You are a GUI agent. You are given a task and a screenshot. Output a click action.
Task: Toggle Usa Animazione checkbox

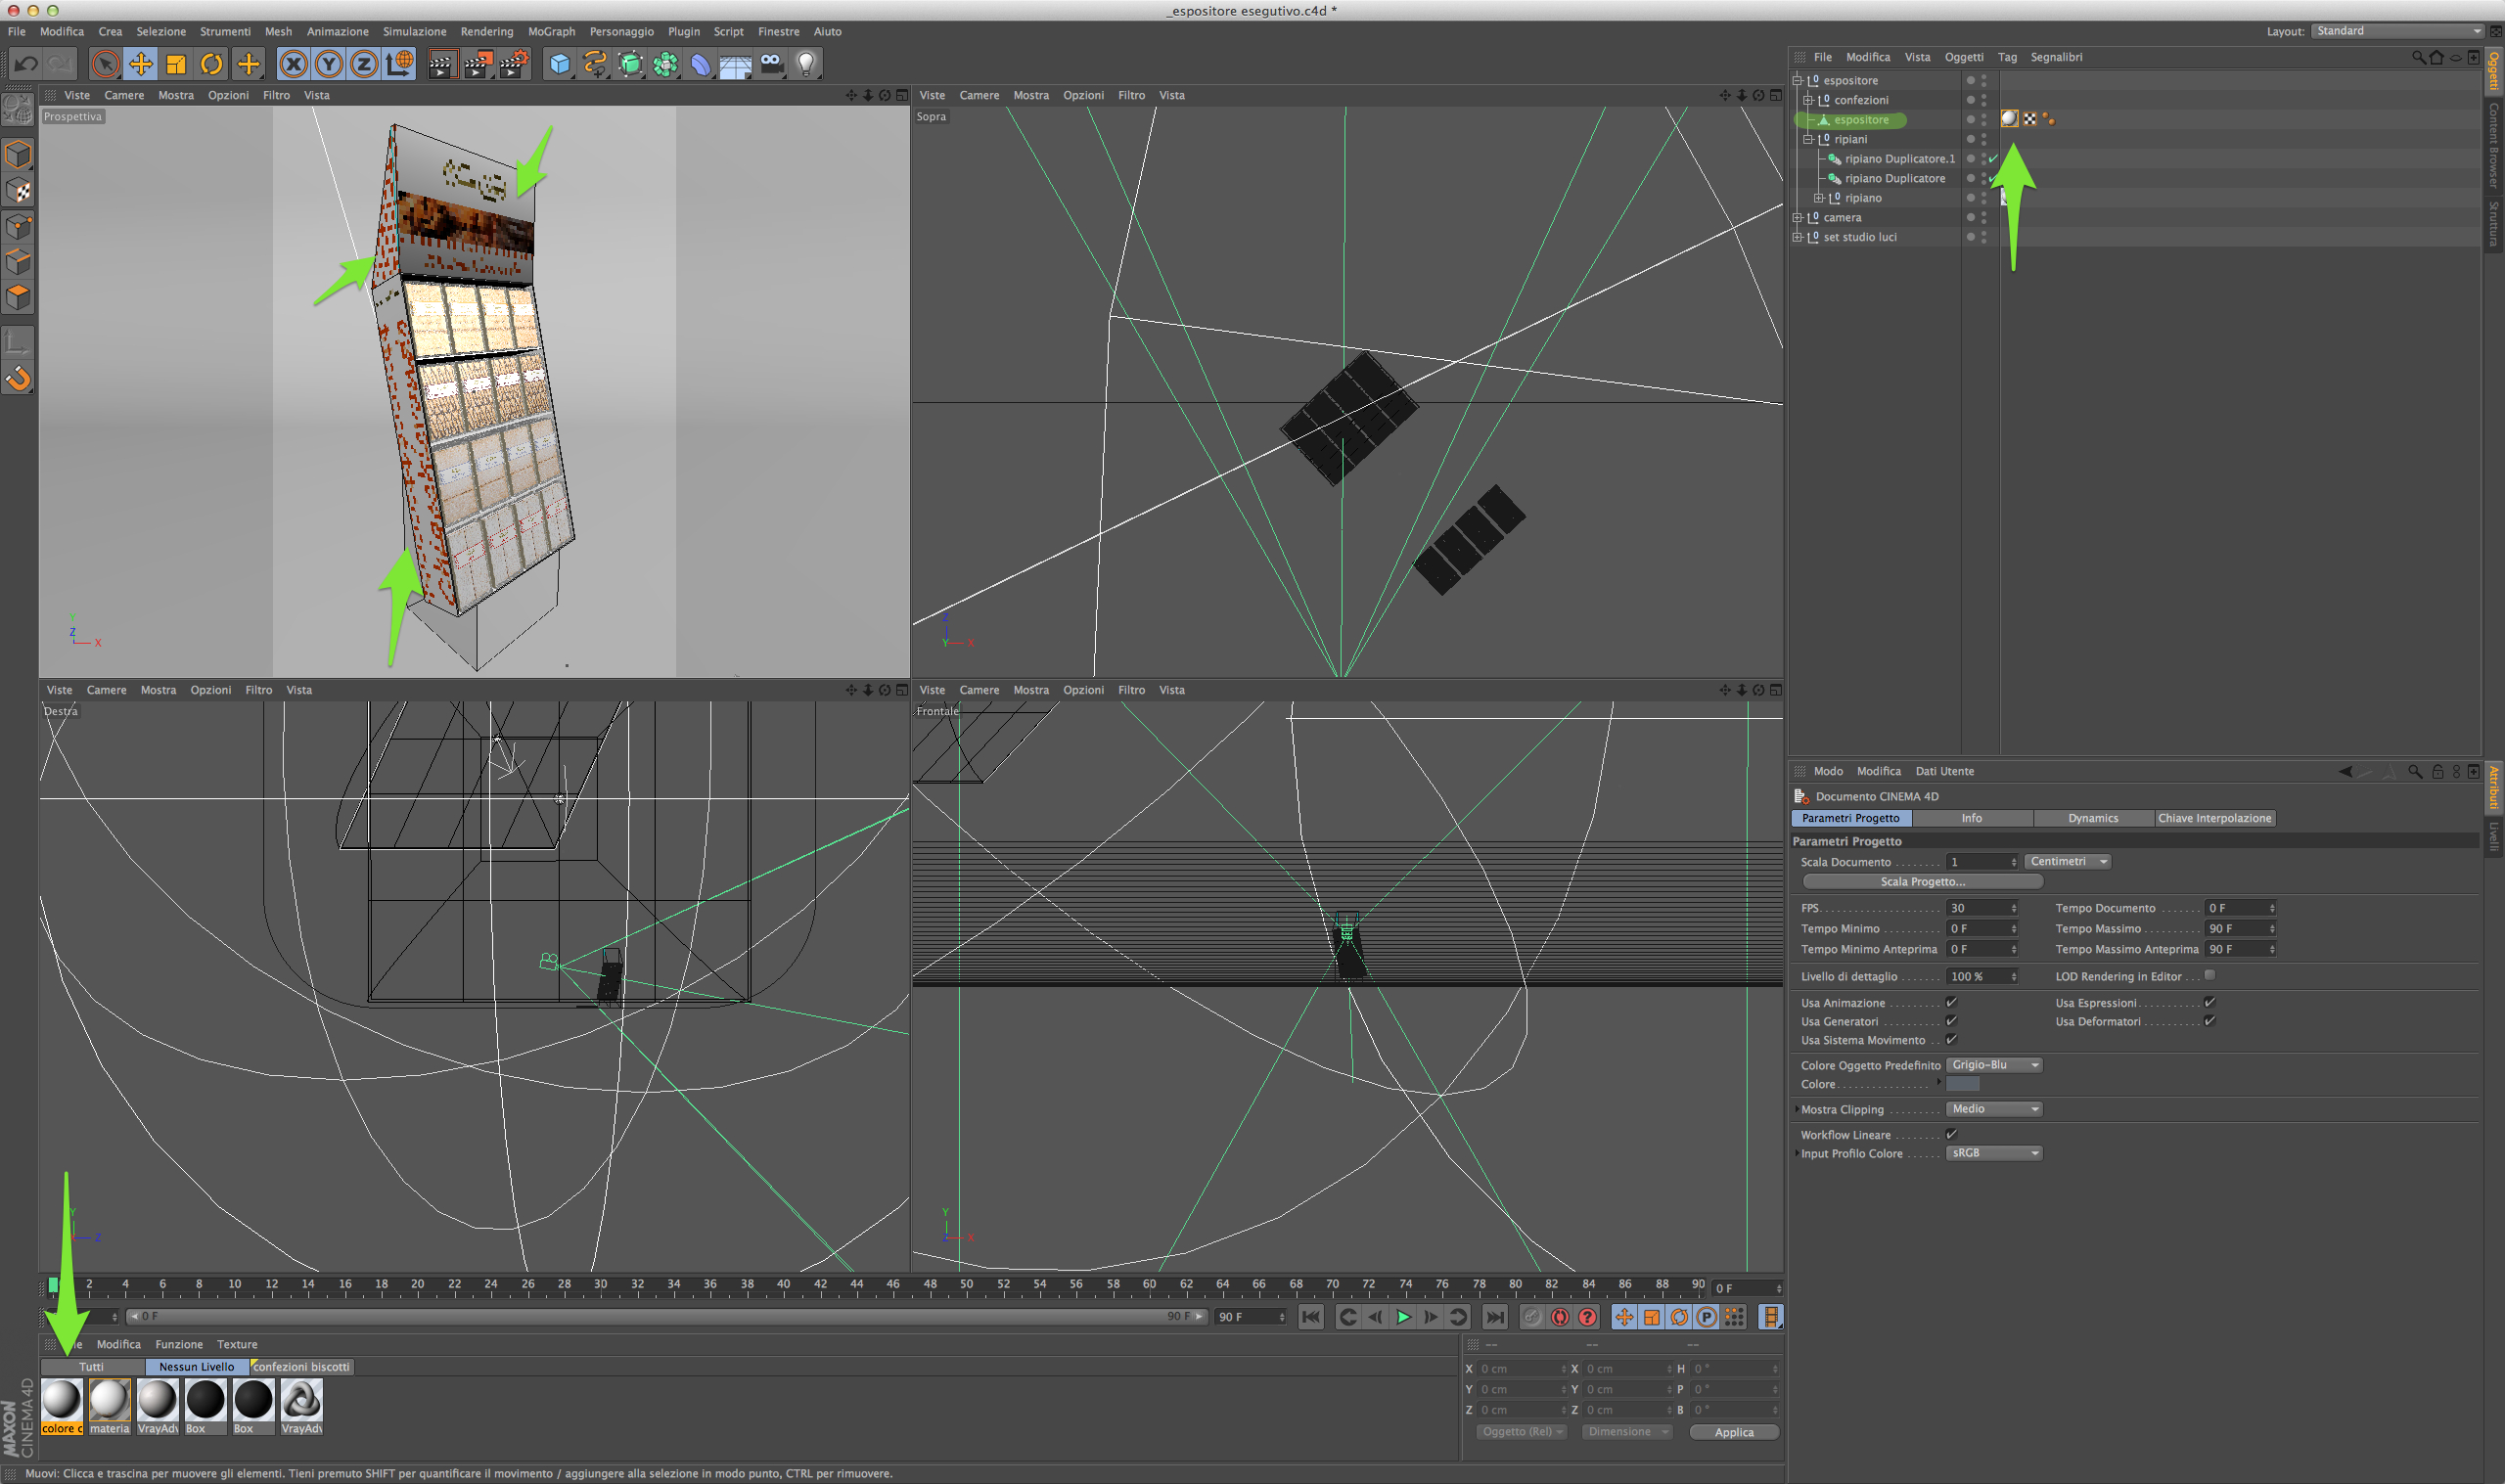click(x=1951, y=1002)
